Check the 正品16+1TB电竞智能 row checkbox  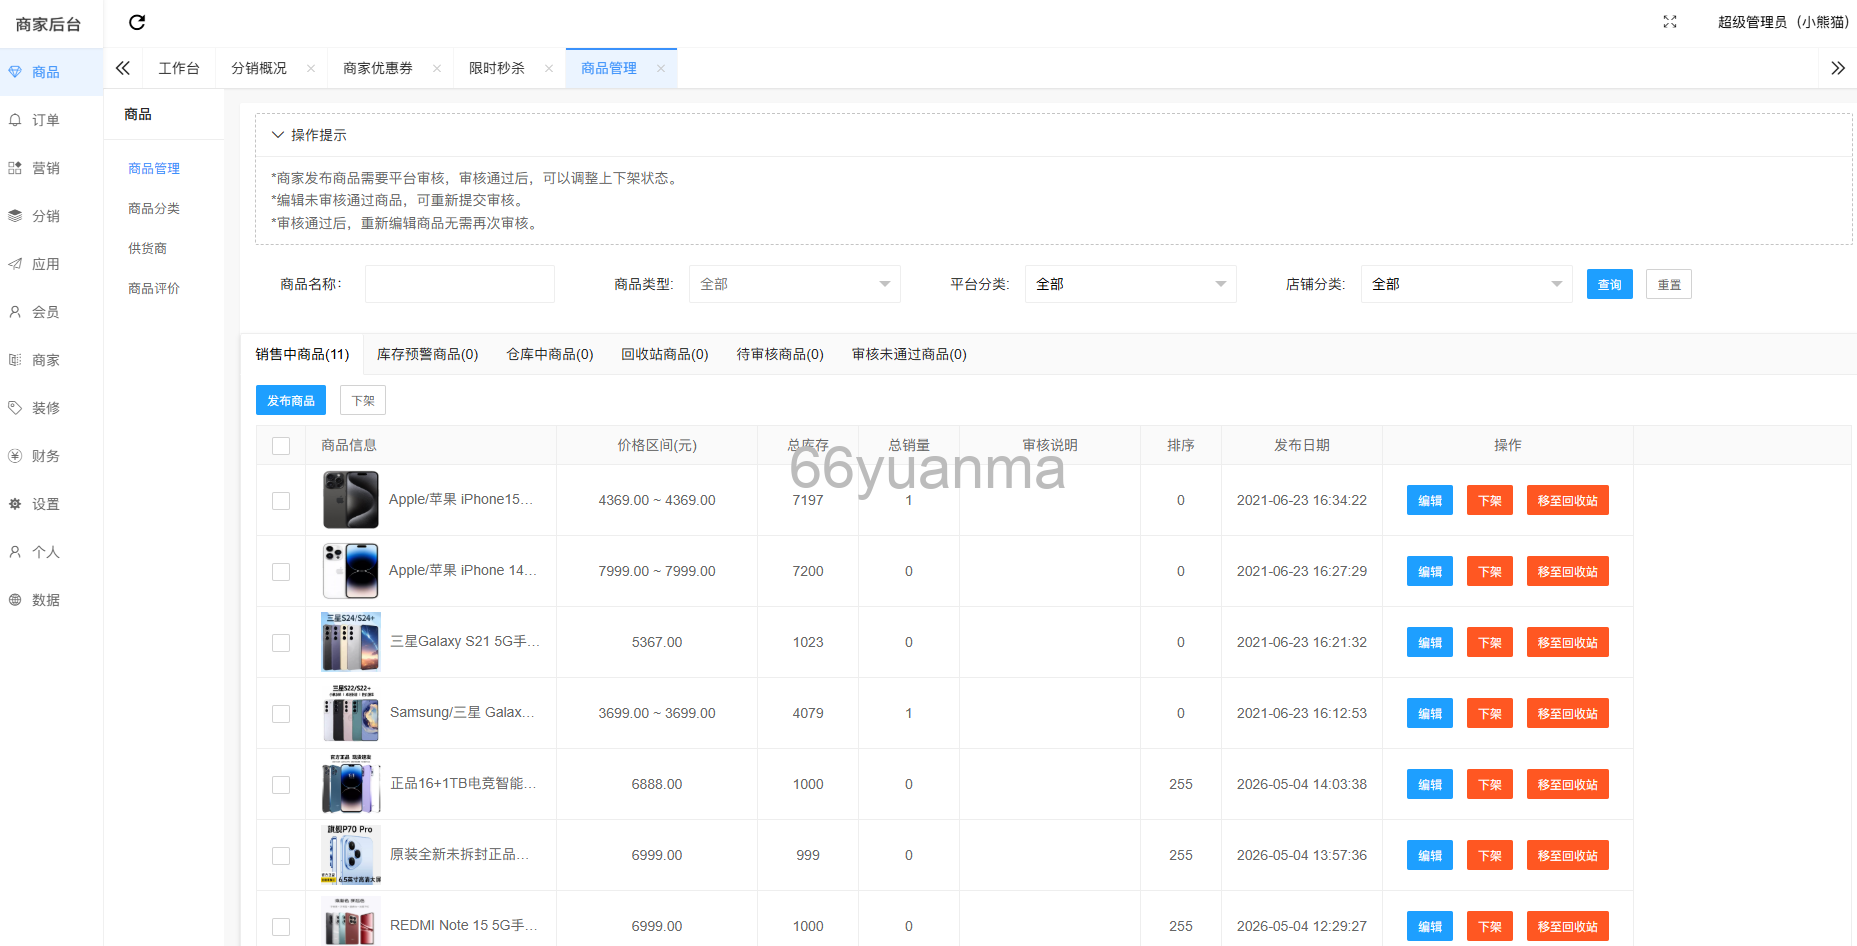(281, 785)
